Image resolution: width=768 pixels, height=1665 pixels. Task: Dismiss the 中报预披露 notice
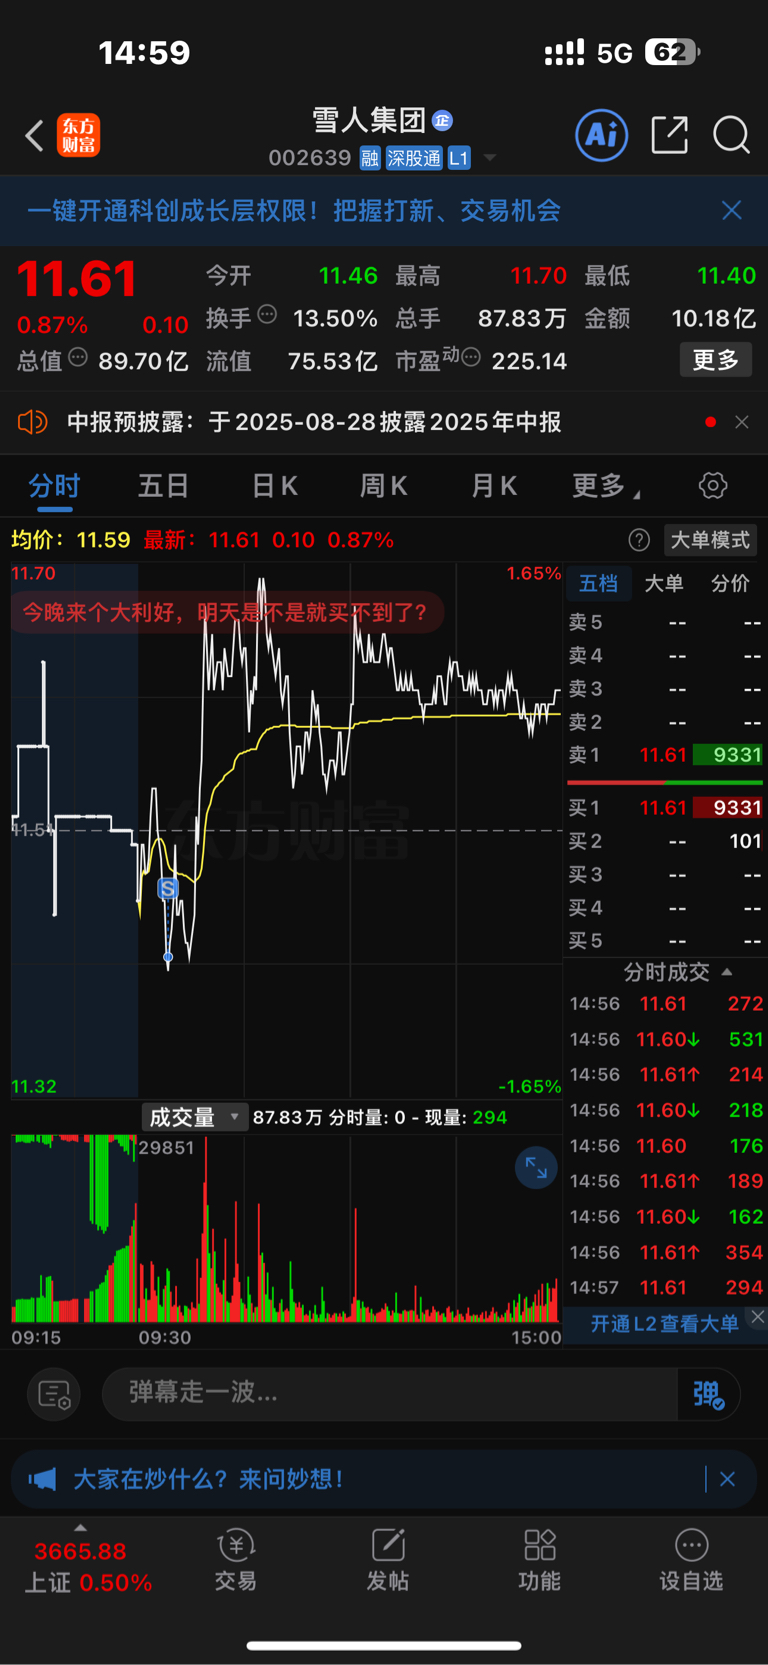742,422
